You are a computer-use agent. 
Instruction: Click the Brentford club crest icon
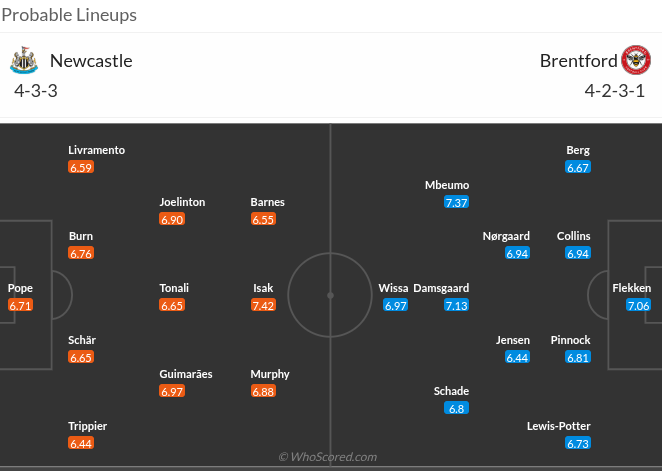(x=636, y=61)
